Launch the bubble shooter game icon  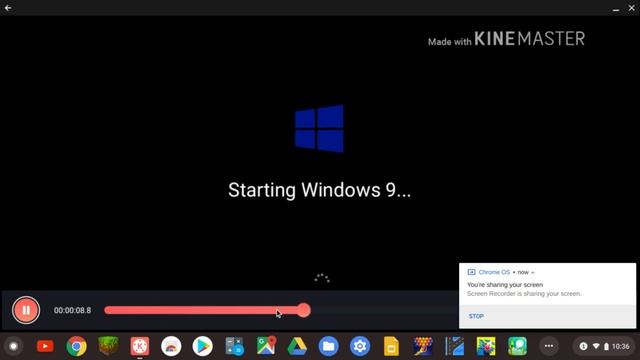423,346
